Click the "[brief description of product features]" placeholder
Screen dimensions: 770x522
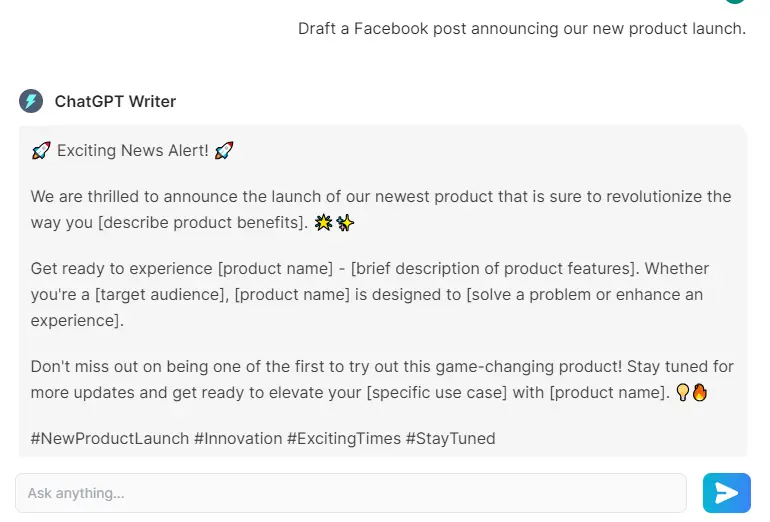click(494, 268)
